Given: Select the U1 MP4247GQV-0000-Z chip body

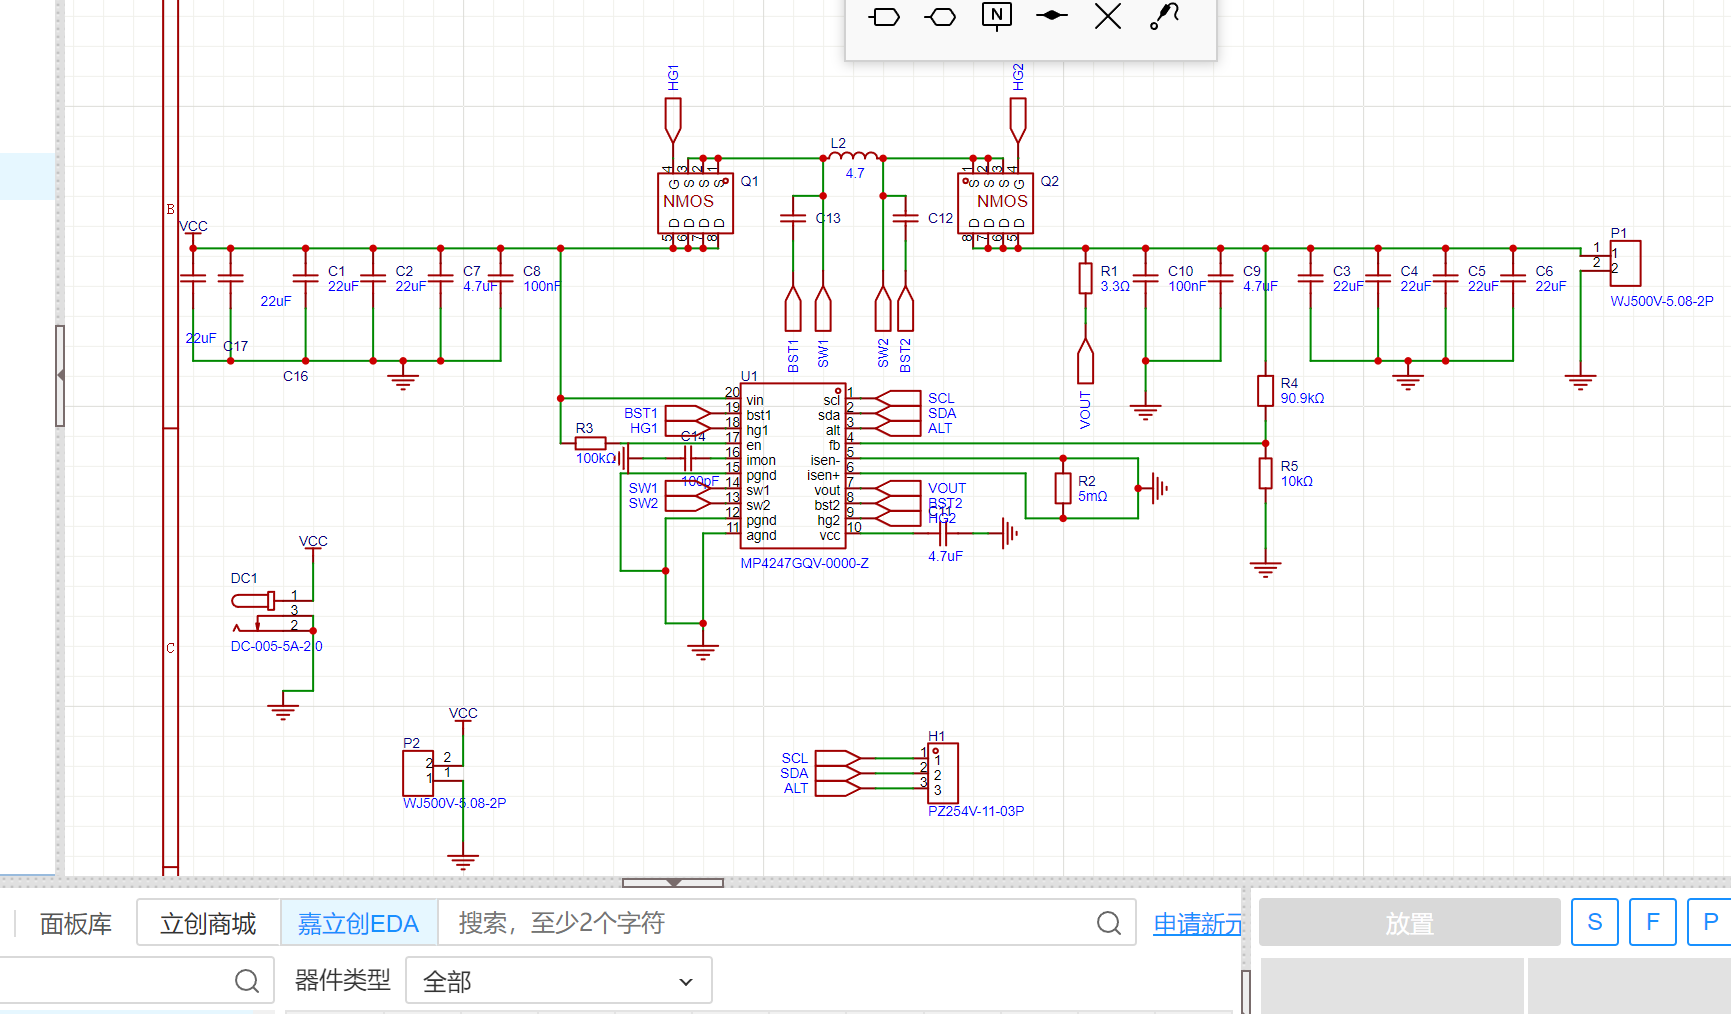Looking at the screenshot, I should (x=793, y=466).
